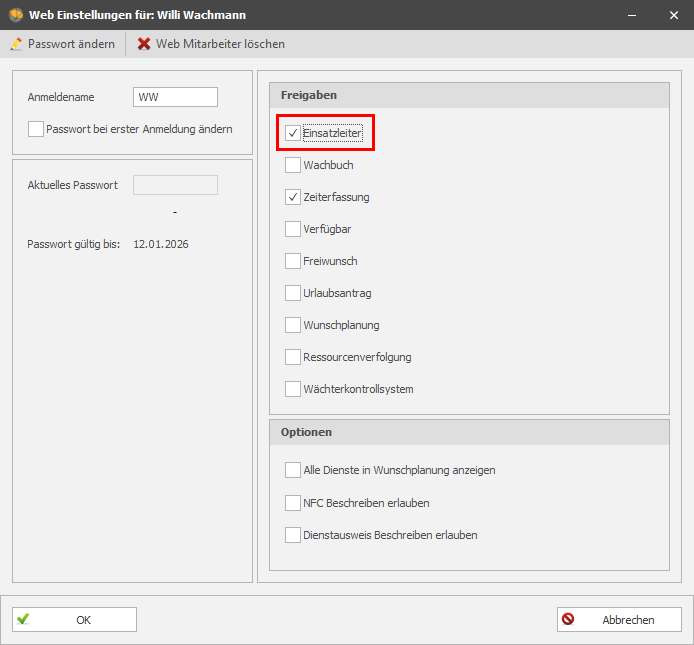Disable the Einsatzleiter checkbox
694x645 pixels.
click(293, 133)
